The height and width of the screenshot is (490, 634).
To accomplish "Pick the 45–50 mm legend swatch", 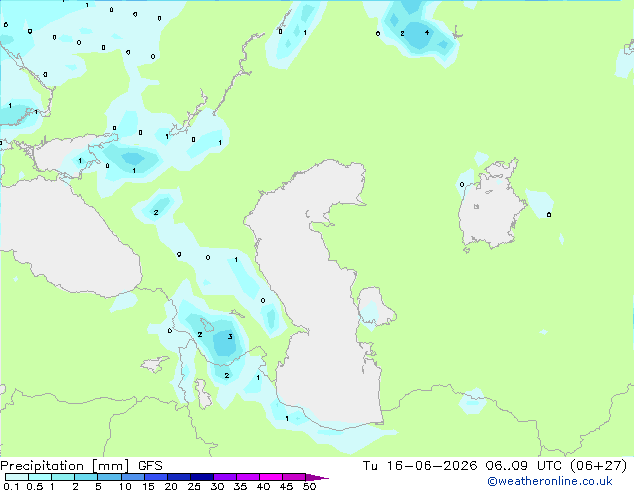I will (x=294, y=477).
